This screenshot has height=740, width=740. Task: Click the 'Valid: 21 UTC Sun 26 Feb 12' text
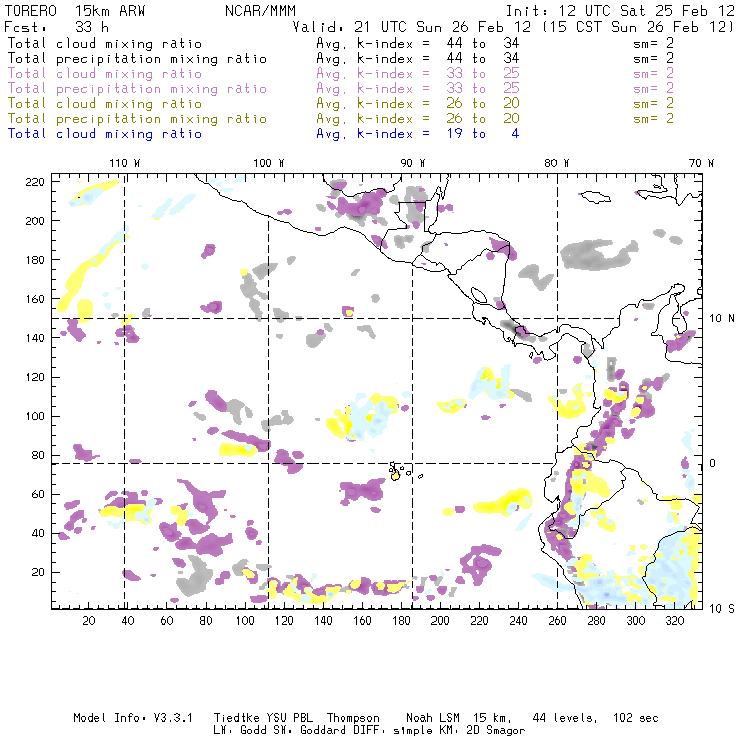[412, 27]
